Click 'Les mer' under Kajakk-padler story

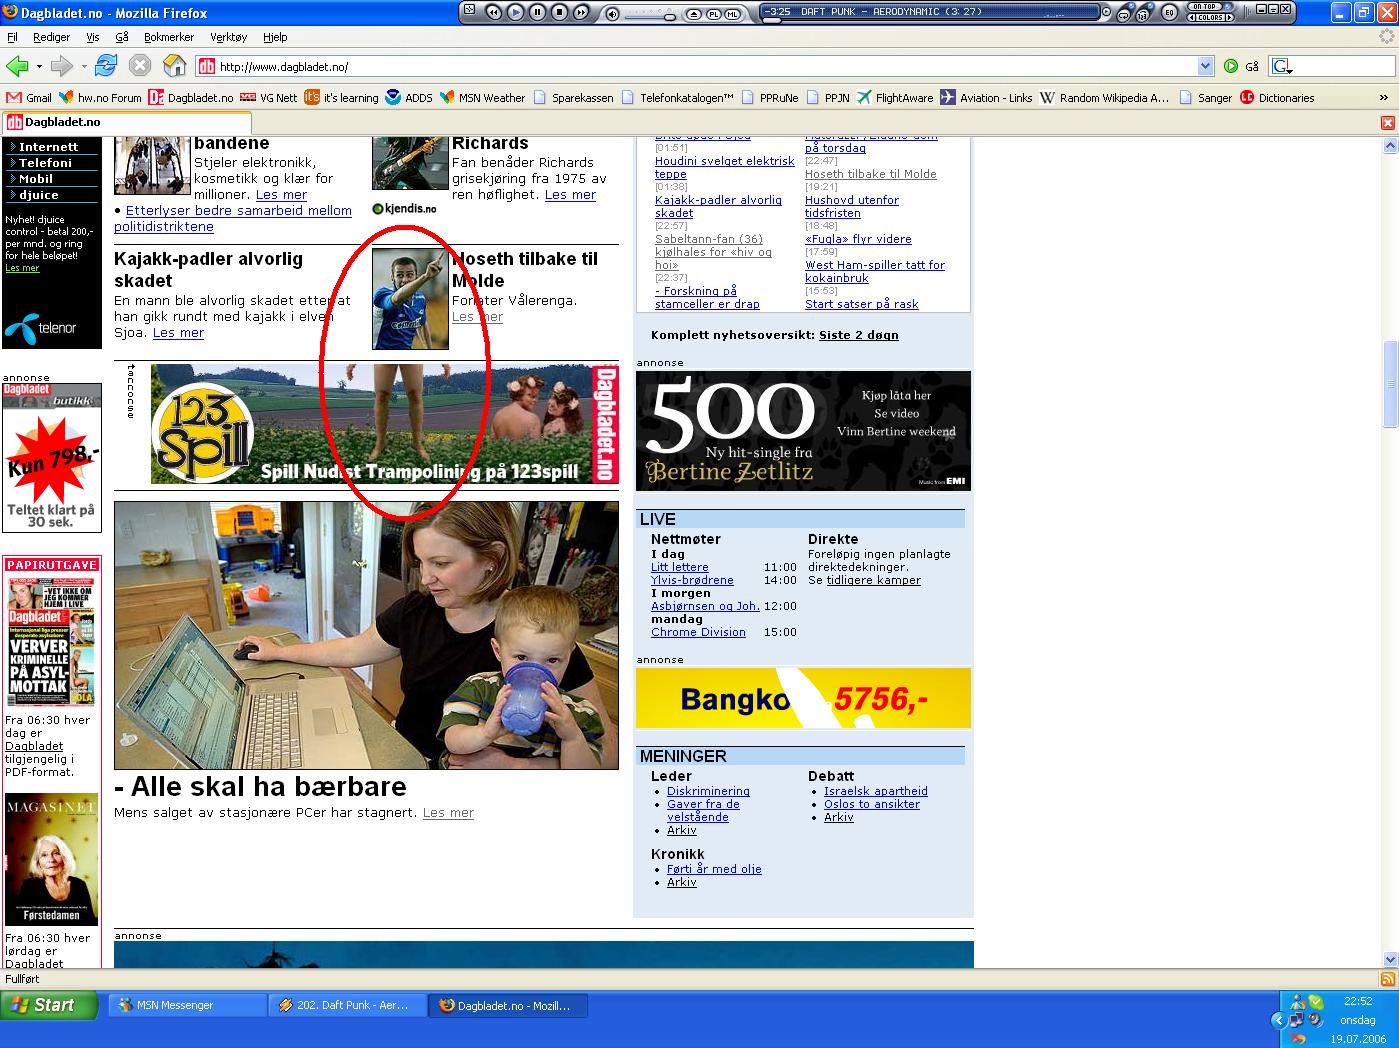(x=178, y=333)
